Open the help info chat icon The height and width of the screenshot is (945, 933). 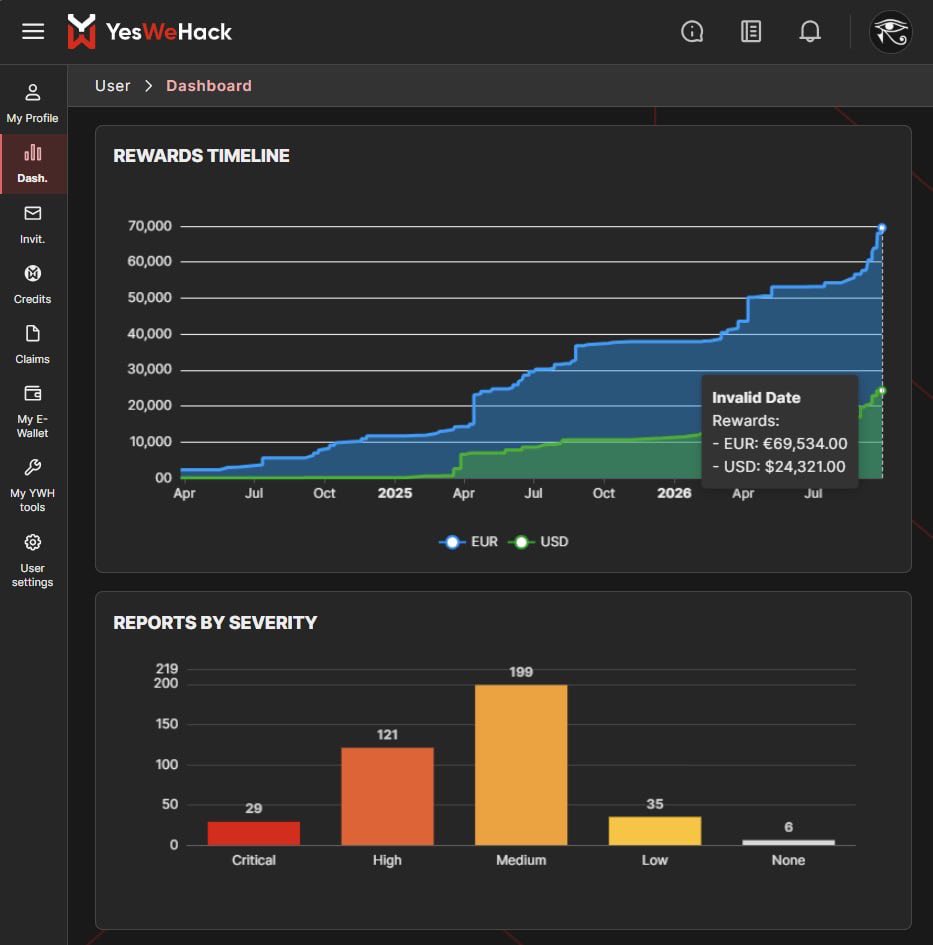point(692,31)
